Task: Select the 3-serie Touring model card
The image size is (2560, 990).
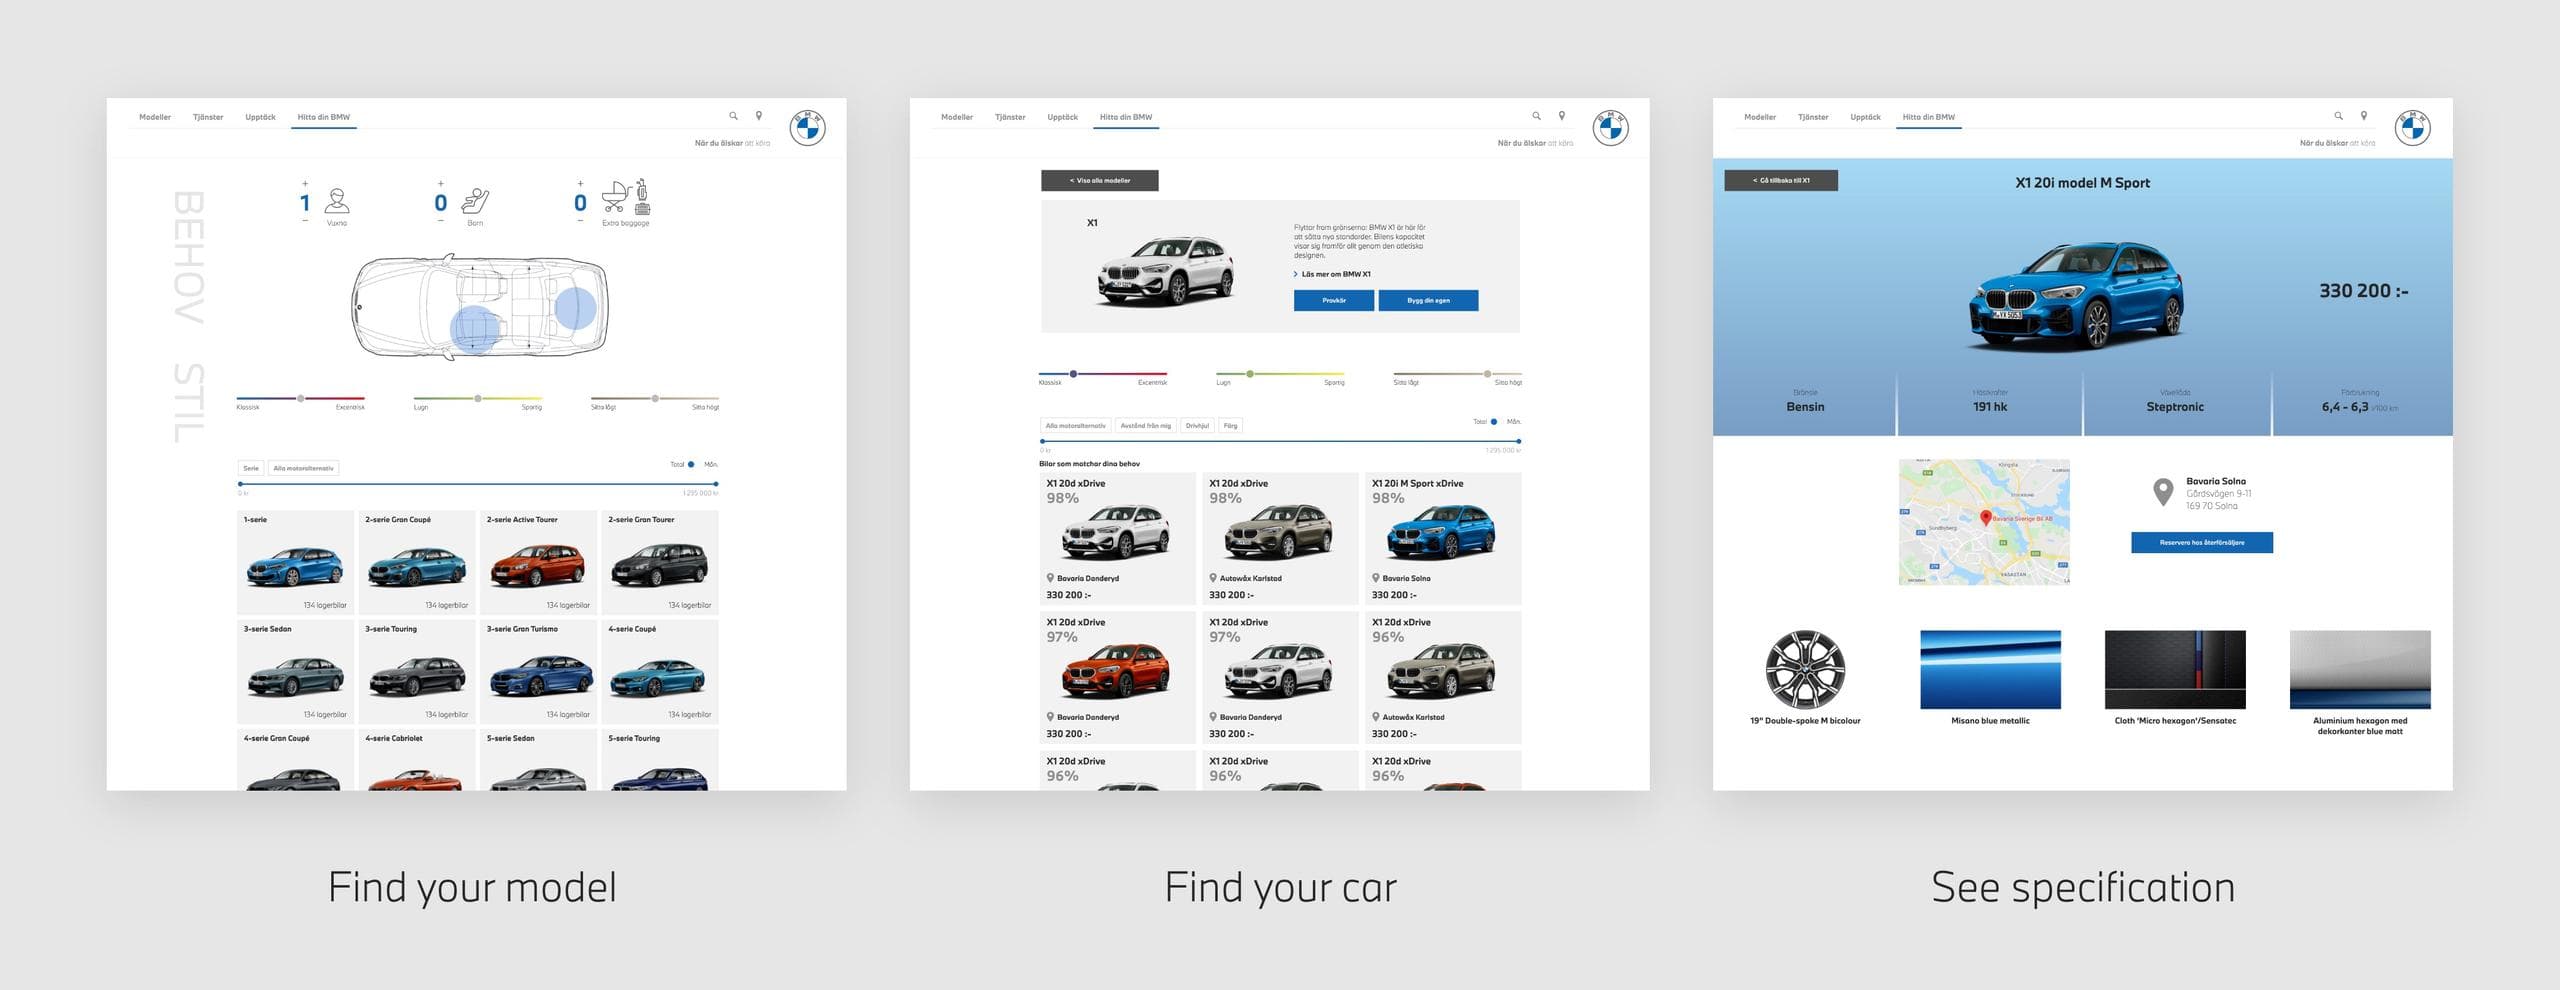Action: pos(416,672)
